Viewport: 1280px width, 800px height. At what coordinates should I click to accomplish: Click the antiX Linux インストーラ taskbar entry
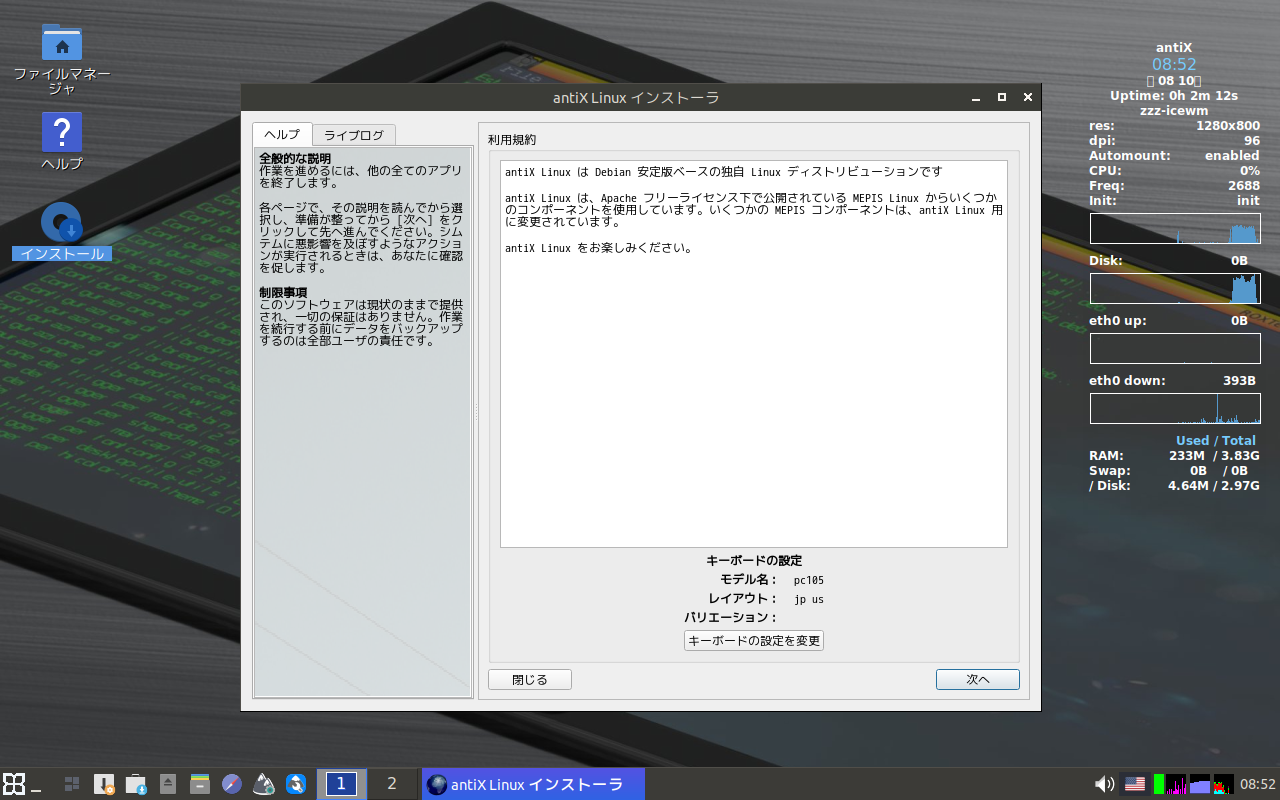[533, 784]
